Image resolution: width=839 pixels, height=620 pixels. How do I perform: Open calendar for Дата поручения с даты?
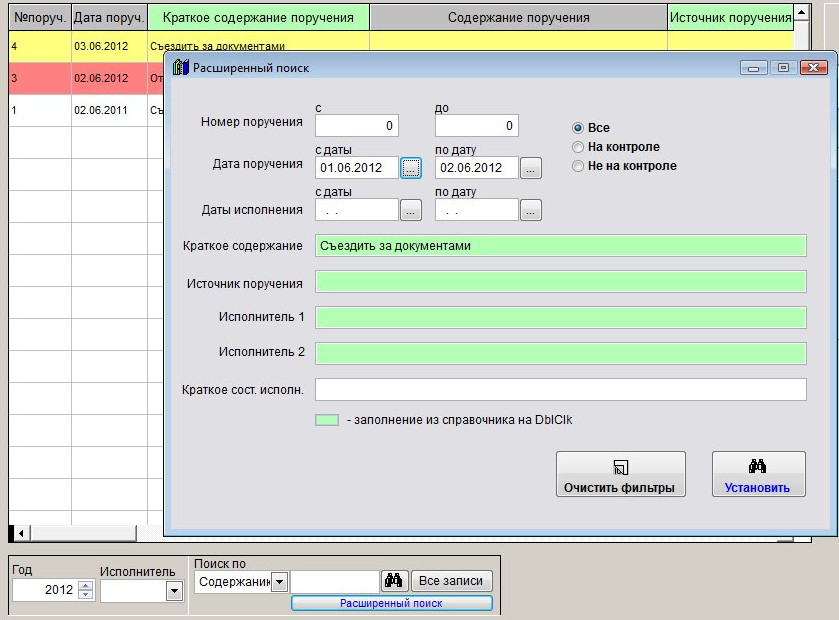[411, 168]
